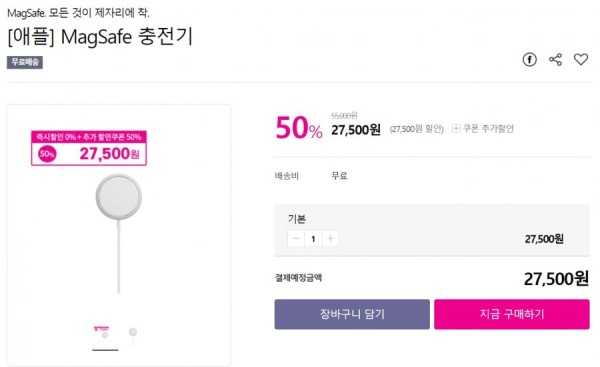Increase quantity with plus button
600x367 pixels.
pos(331,239)
